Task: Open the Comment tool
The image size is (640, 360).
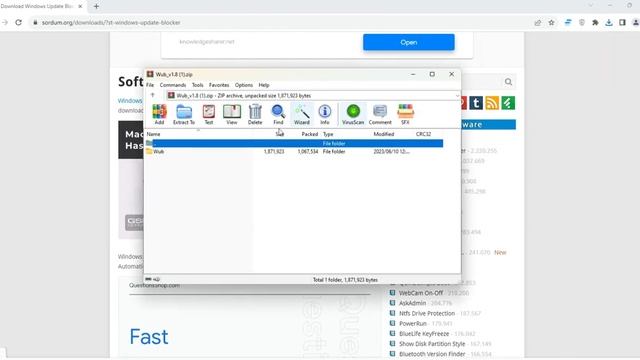Action: pos(380,114)
